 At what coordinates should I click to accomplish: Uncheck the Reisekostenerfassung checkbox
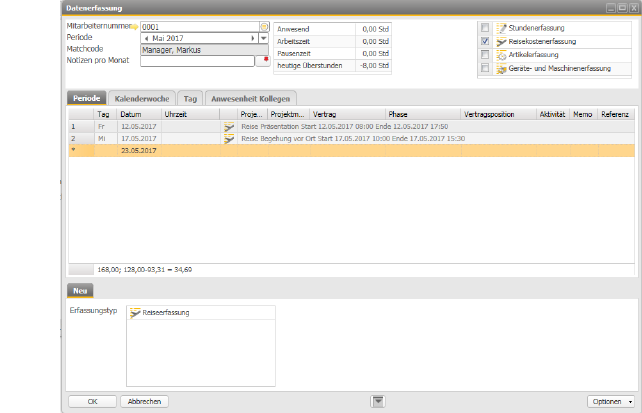tap(485, 42)
